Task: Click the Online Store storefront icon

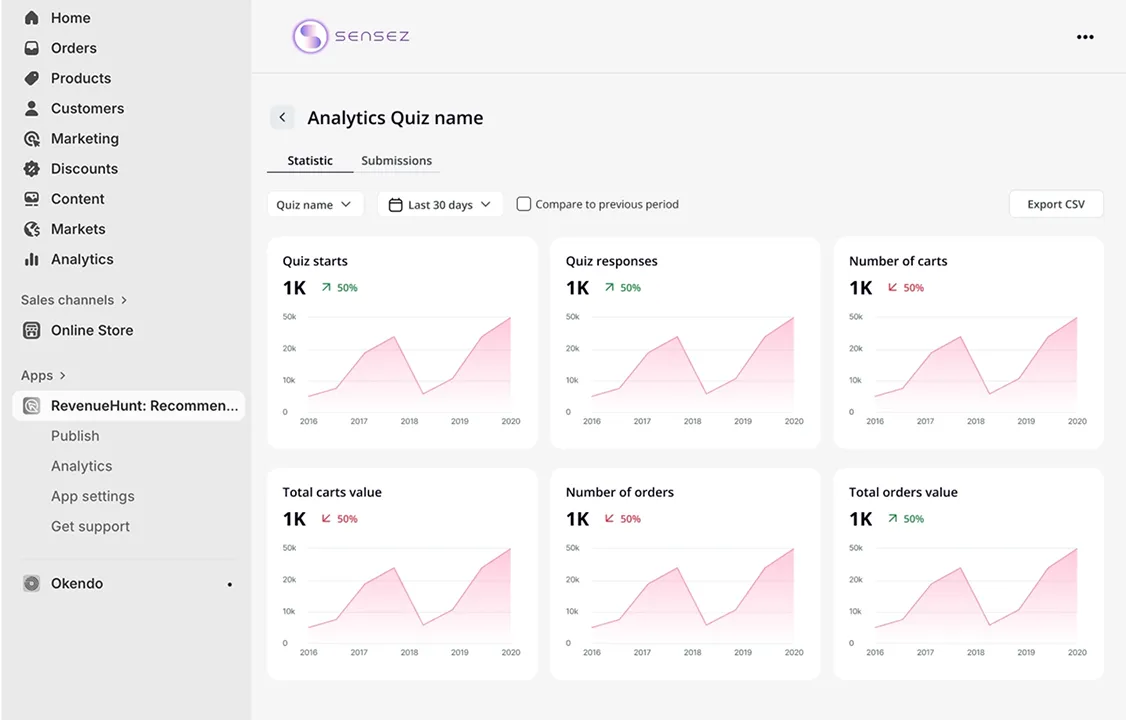Action: click(x=32, y=330)
